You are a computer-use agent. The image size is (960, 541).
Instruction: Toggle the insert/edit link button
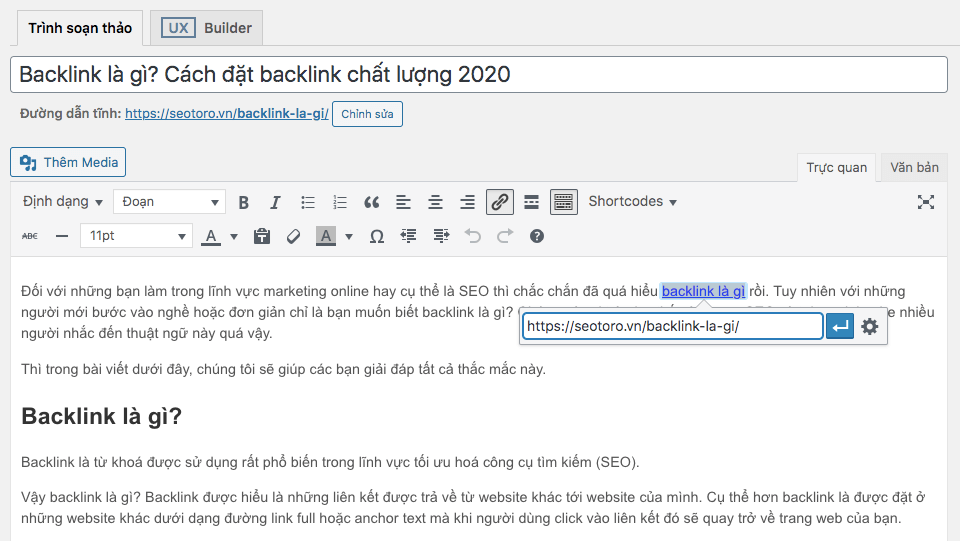pyautogui.click(x=500, y=202)
